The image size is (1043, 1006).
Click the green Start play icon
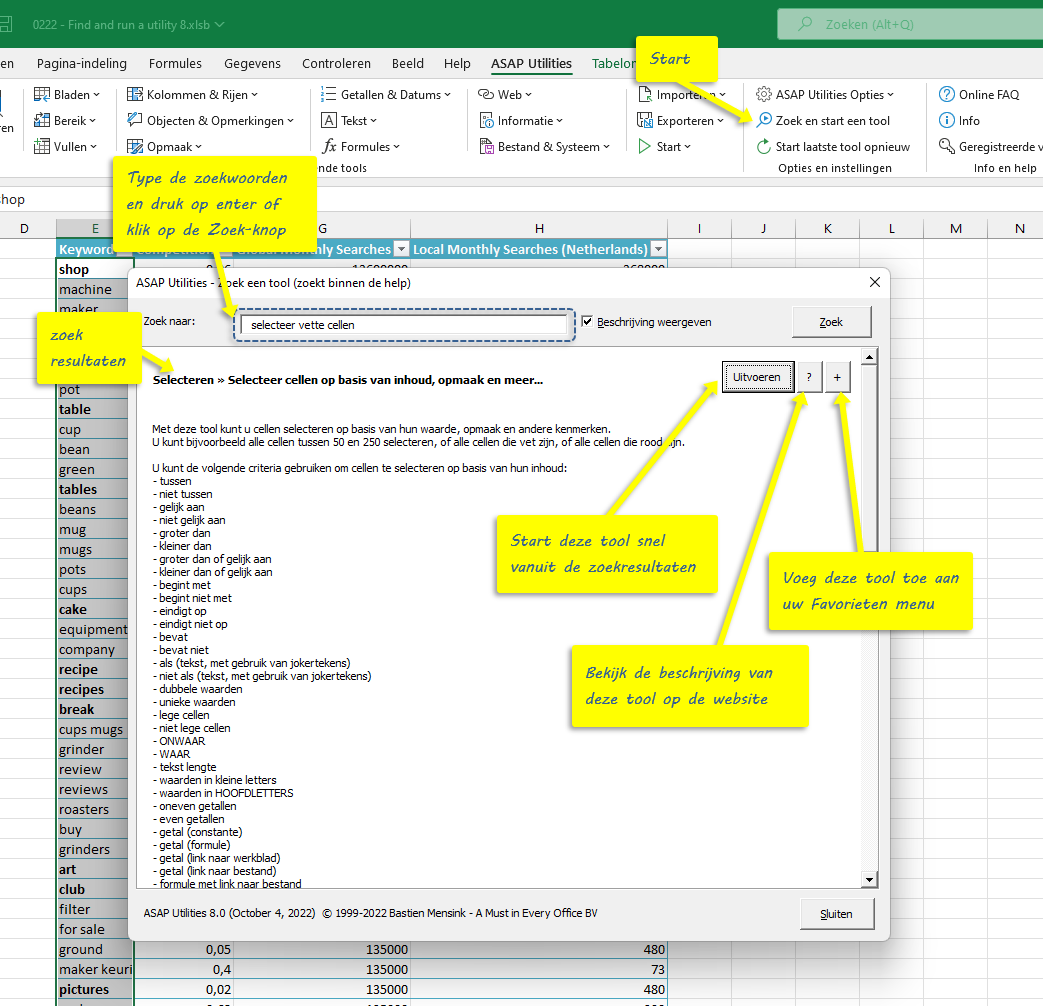point(645,146)
